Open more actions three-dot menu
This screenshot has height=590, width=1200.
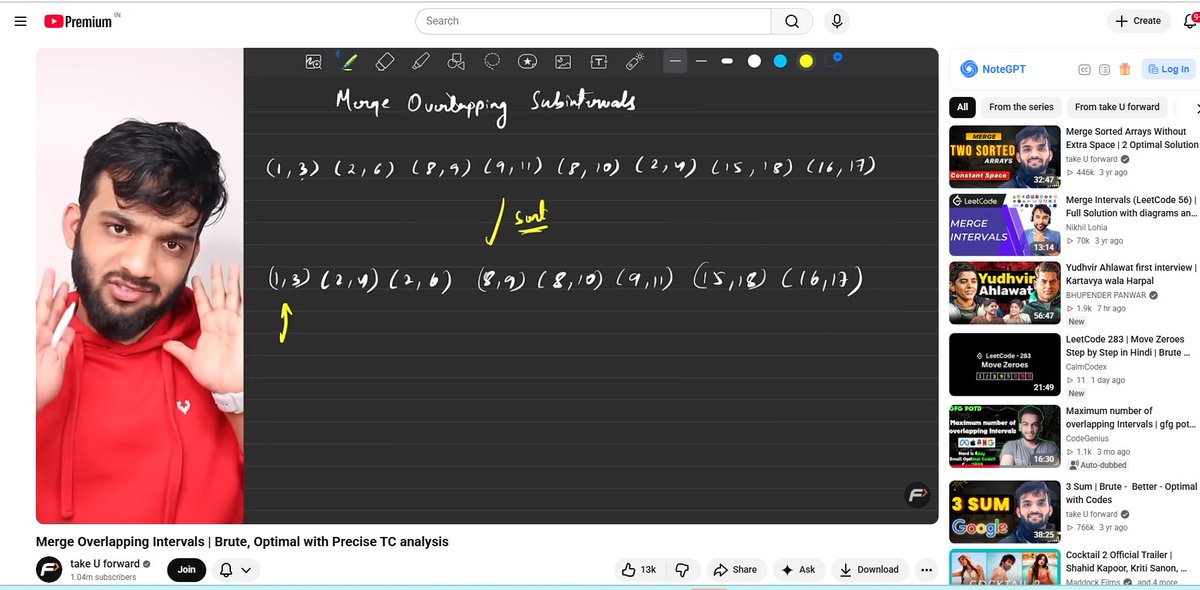click(x=926, y=569)
